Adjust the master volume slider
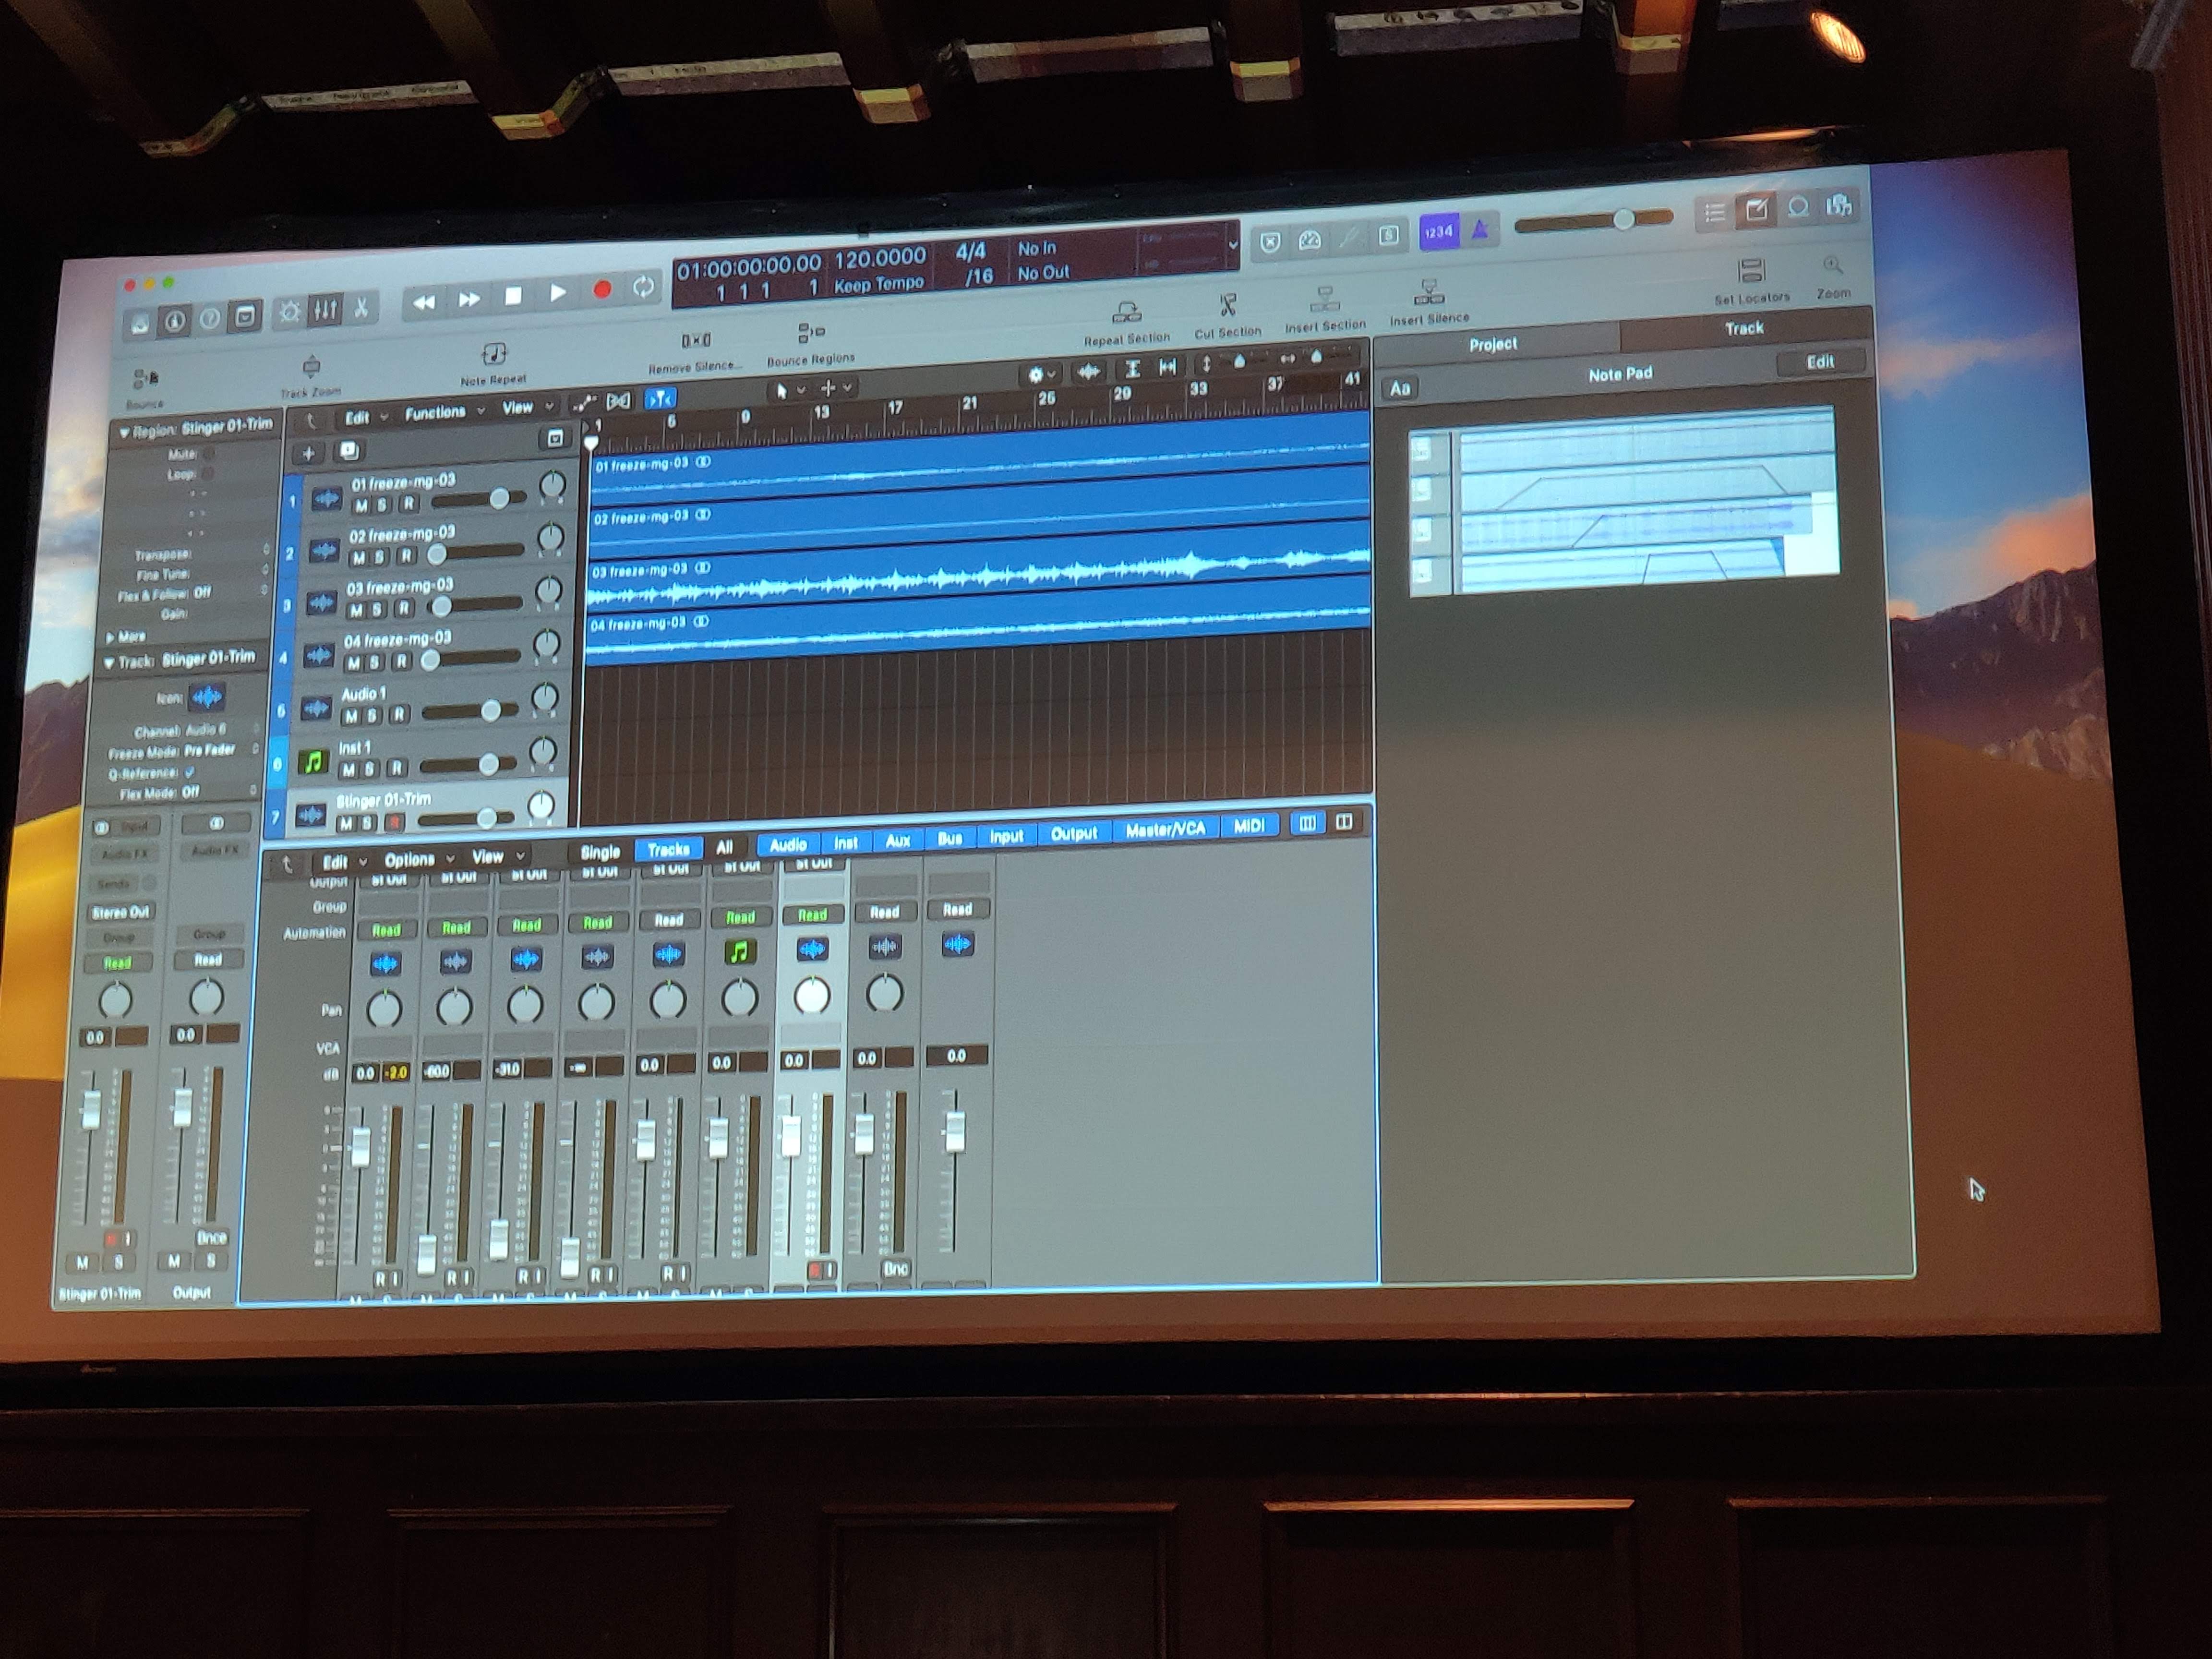 [x=1623, y=220]
